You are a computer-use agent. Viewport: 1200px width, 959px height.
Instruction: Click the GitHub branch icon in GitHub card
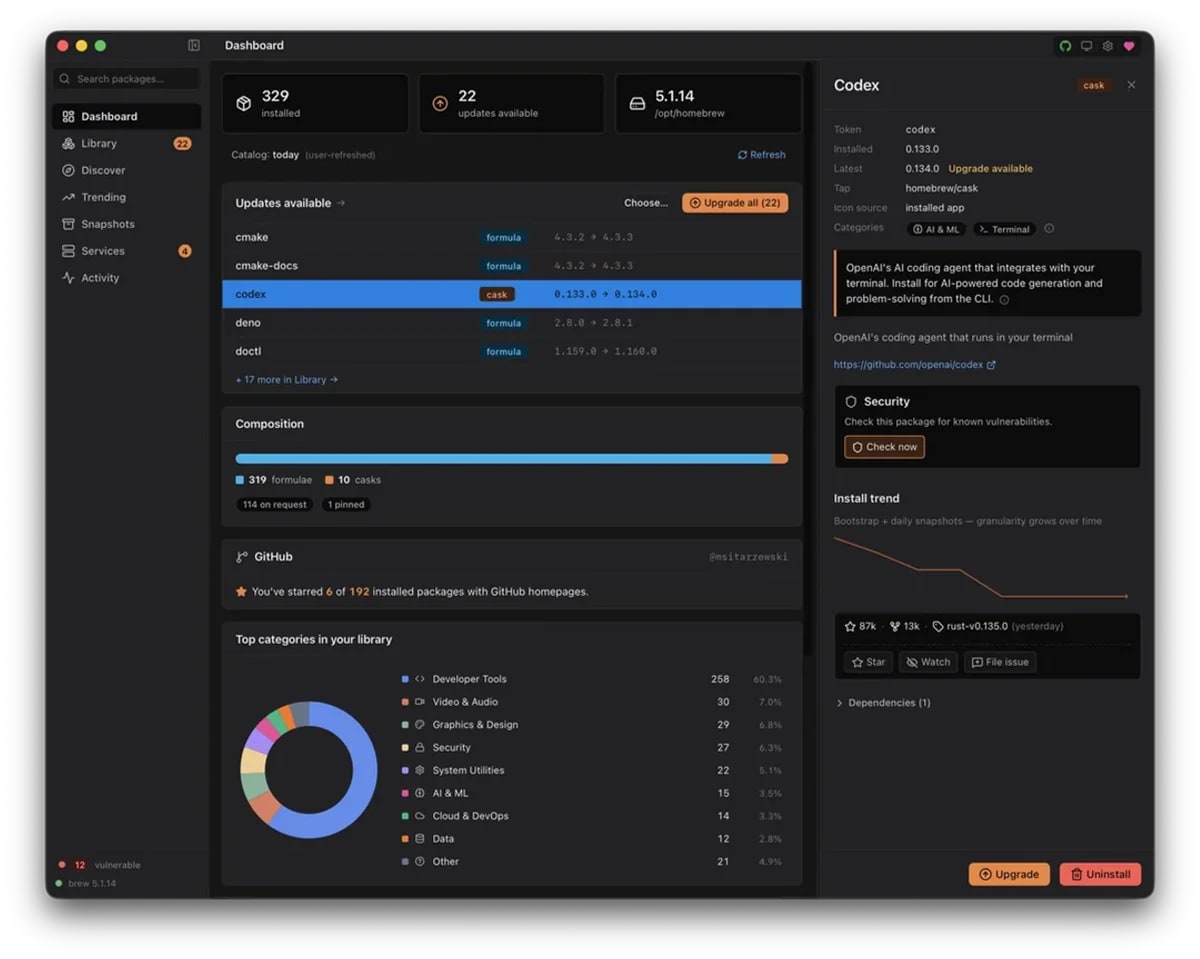[x=242, y=557]
